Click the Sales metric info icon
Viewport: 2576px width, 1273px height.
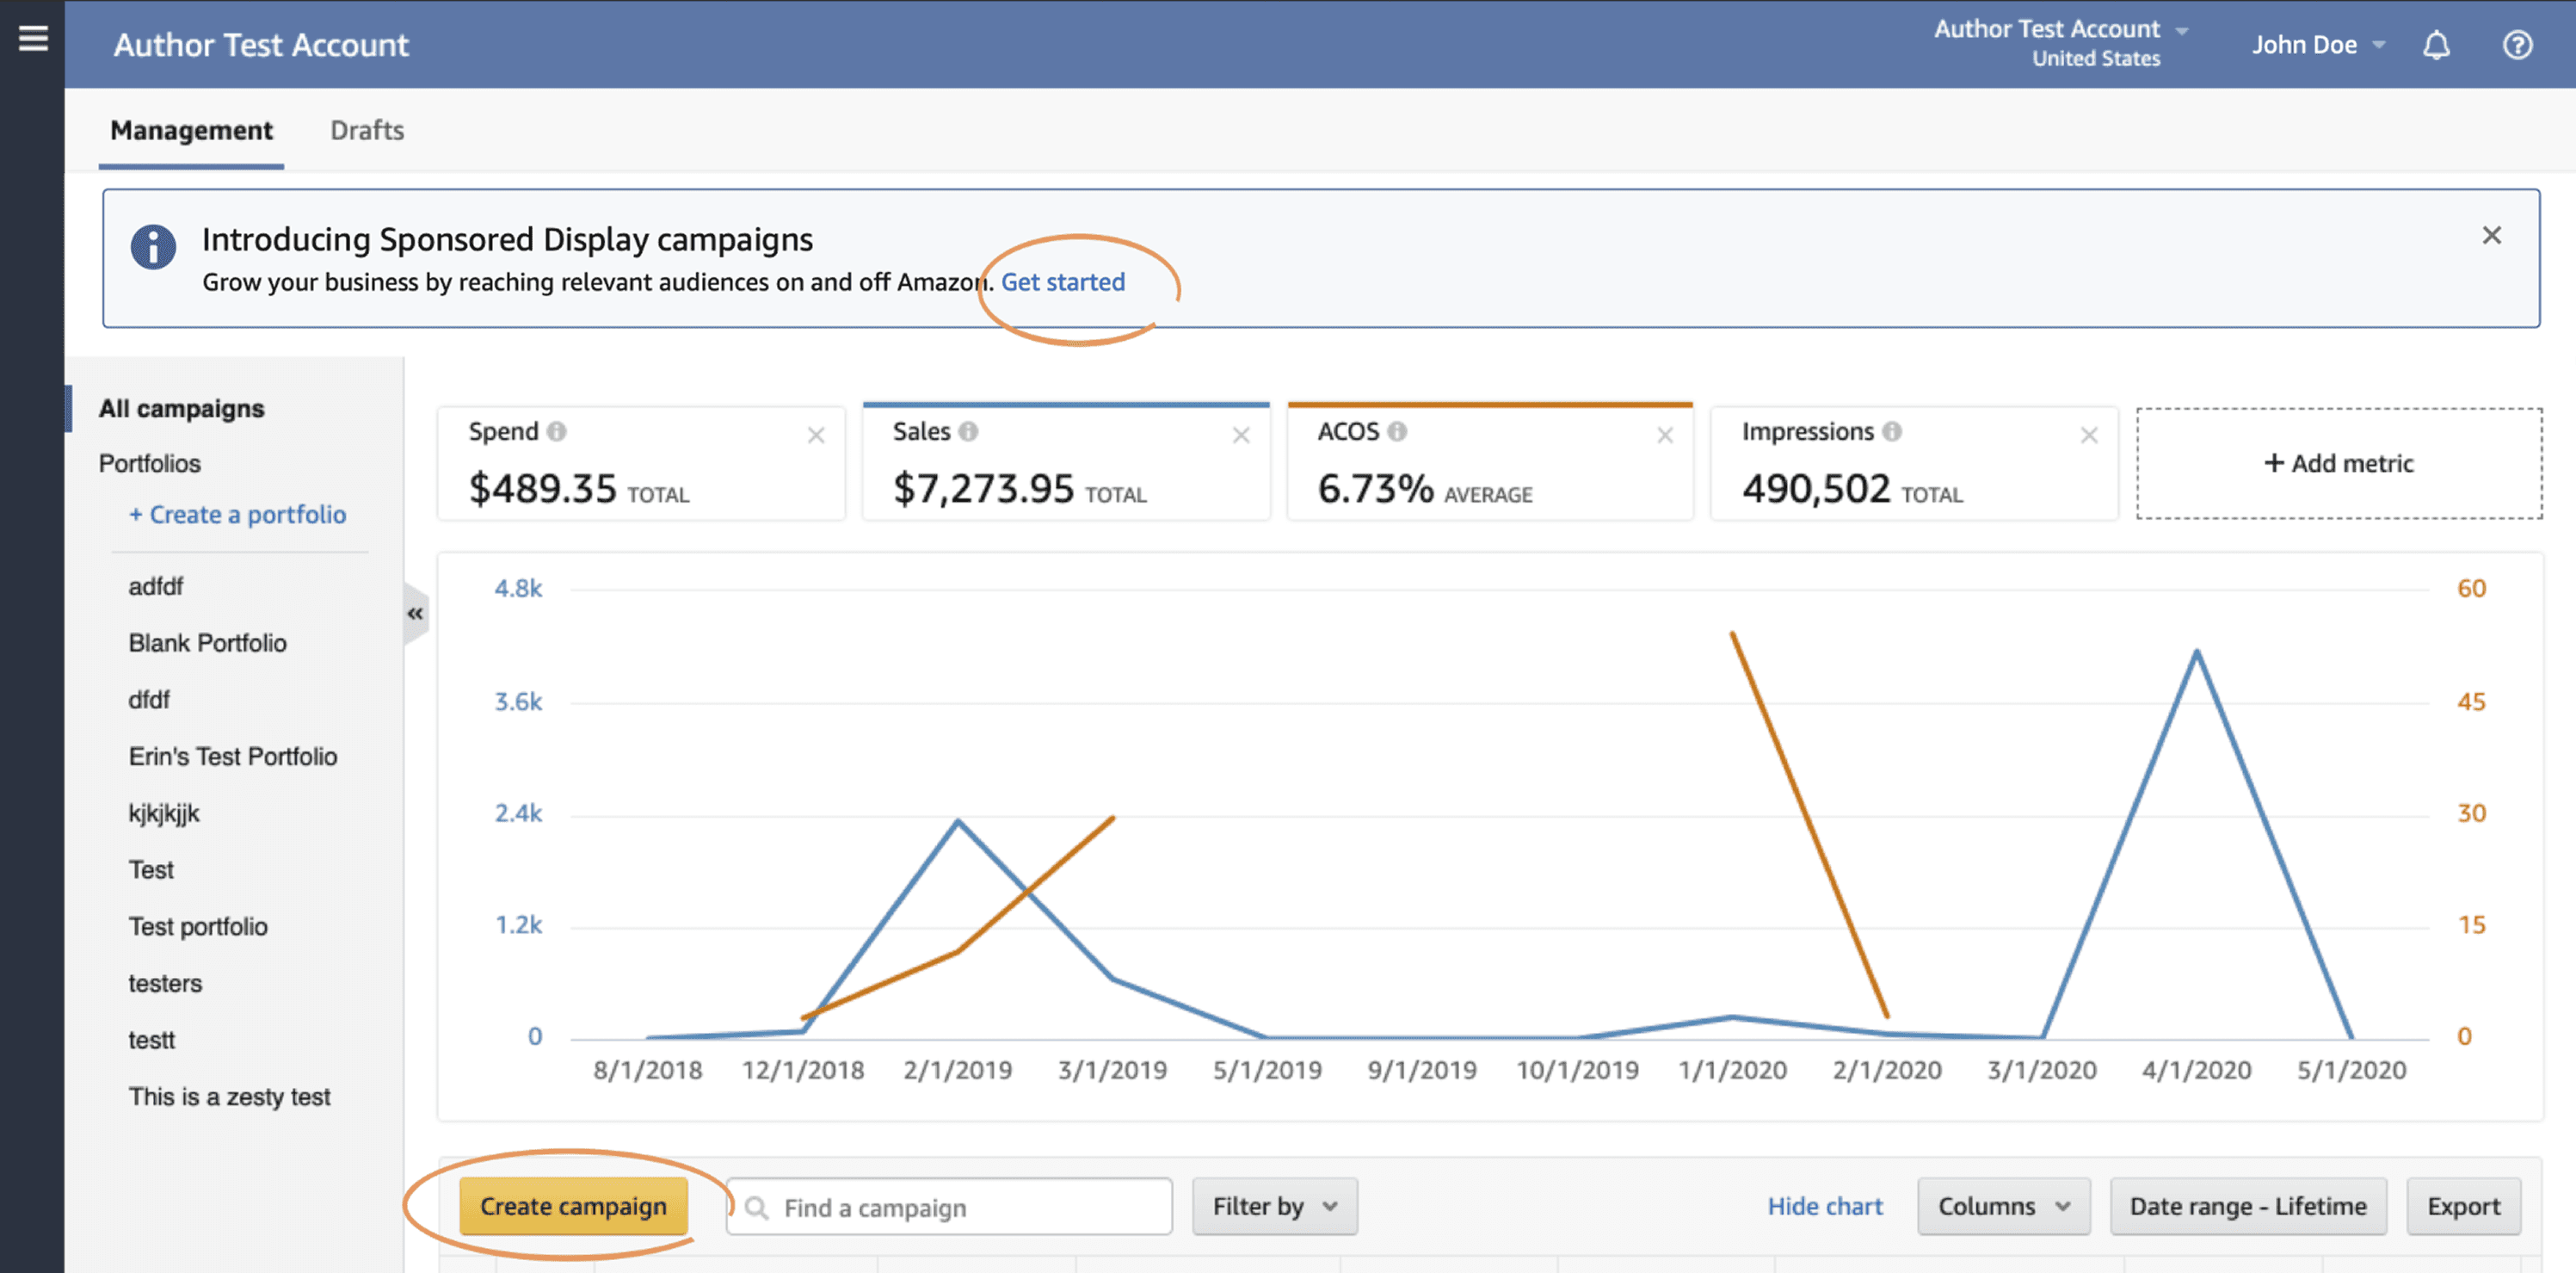coord(968,431)
